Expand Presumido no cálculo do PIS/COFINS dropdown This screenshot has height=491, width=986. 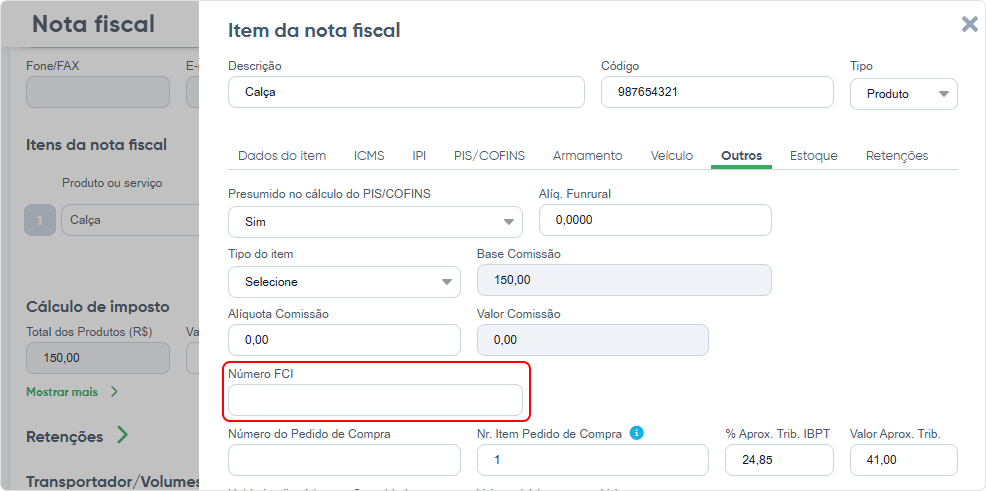pos(375,221)
